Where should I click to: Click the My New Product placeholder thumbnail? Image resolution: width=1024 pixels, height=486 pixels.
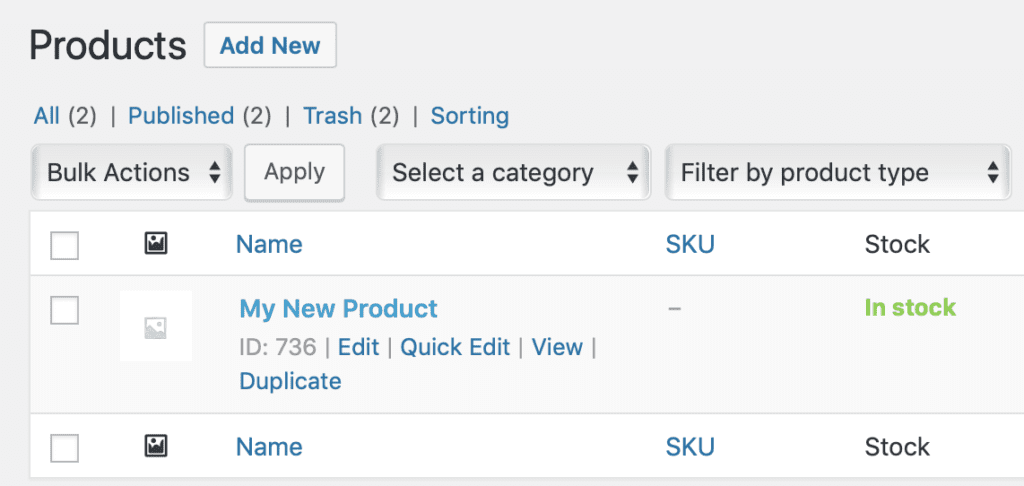155,326
